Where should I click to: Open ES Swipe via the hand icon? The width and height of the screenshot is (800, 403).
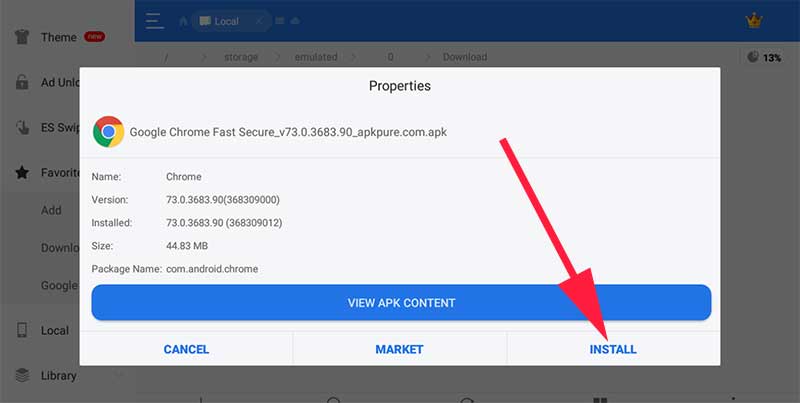22,127
